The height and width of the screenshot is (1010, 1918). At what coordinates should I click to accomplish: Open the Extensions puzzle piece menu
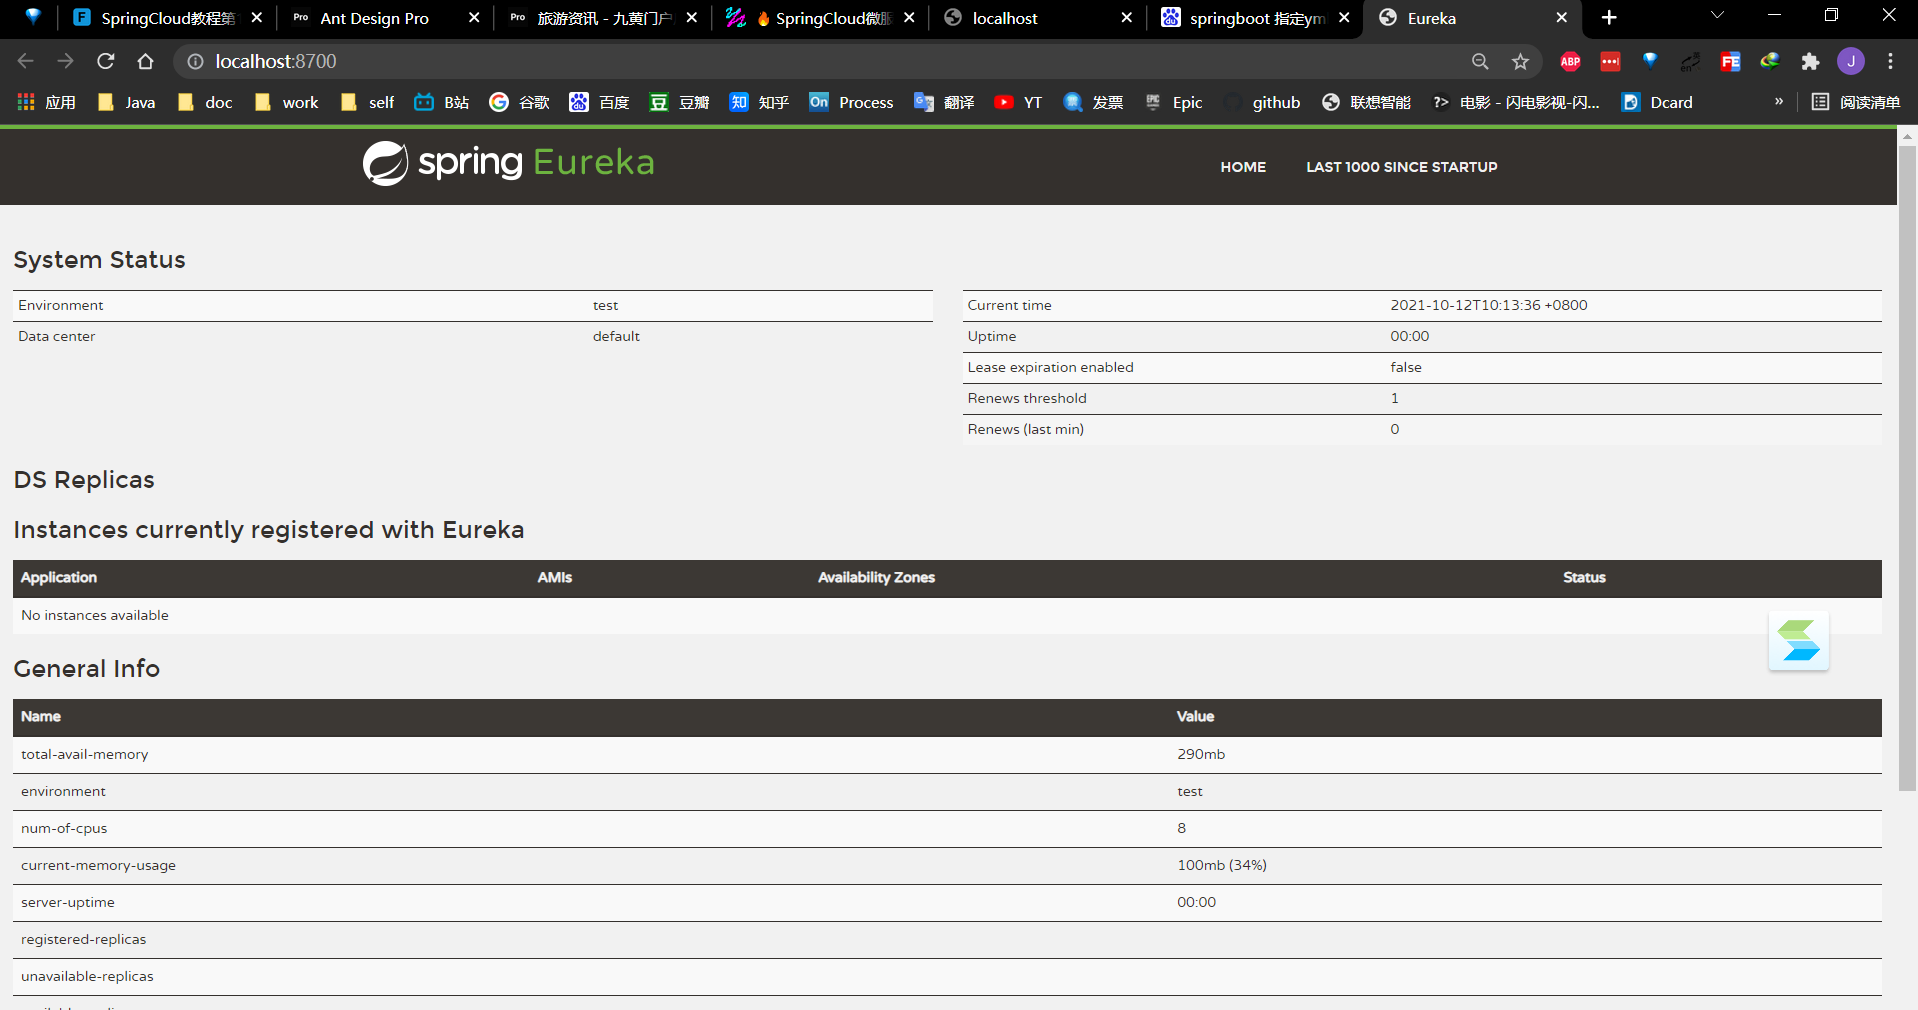click(1810, 61)
